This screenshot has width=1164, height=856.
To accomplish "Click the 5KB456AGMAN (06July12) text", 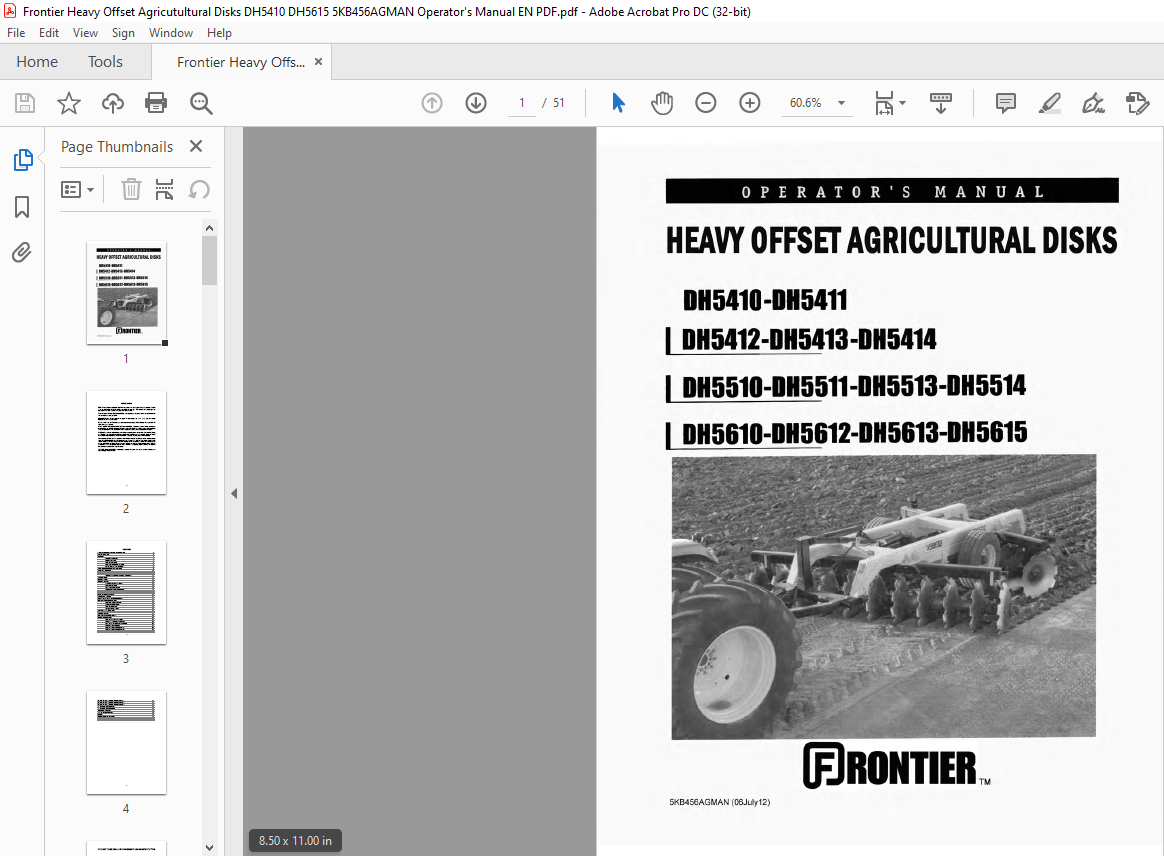I will pyautogui.click(x=719, y=802).
